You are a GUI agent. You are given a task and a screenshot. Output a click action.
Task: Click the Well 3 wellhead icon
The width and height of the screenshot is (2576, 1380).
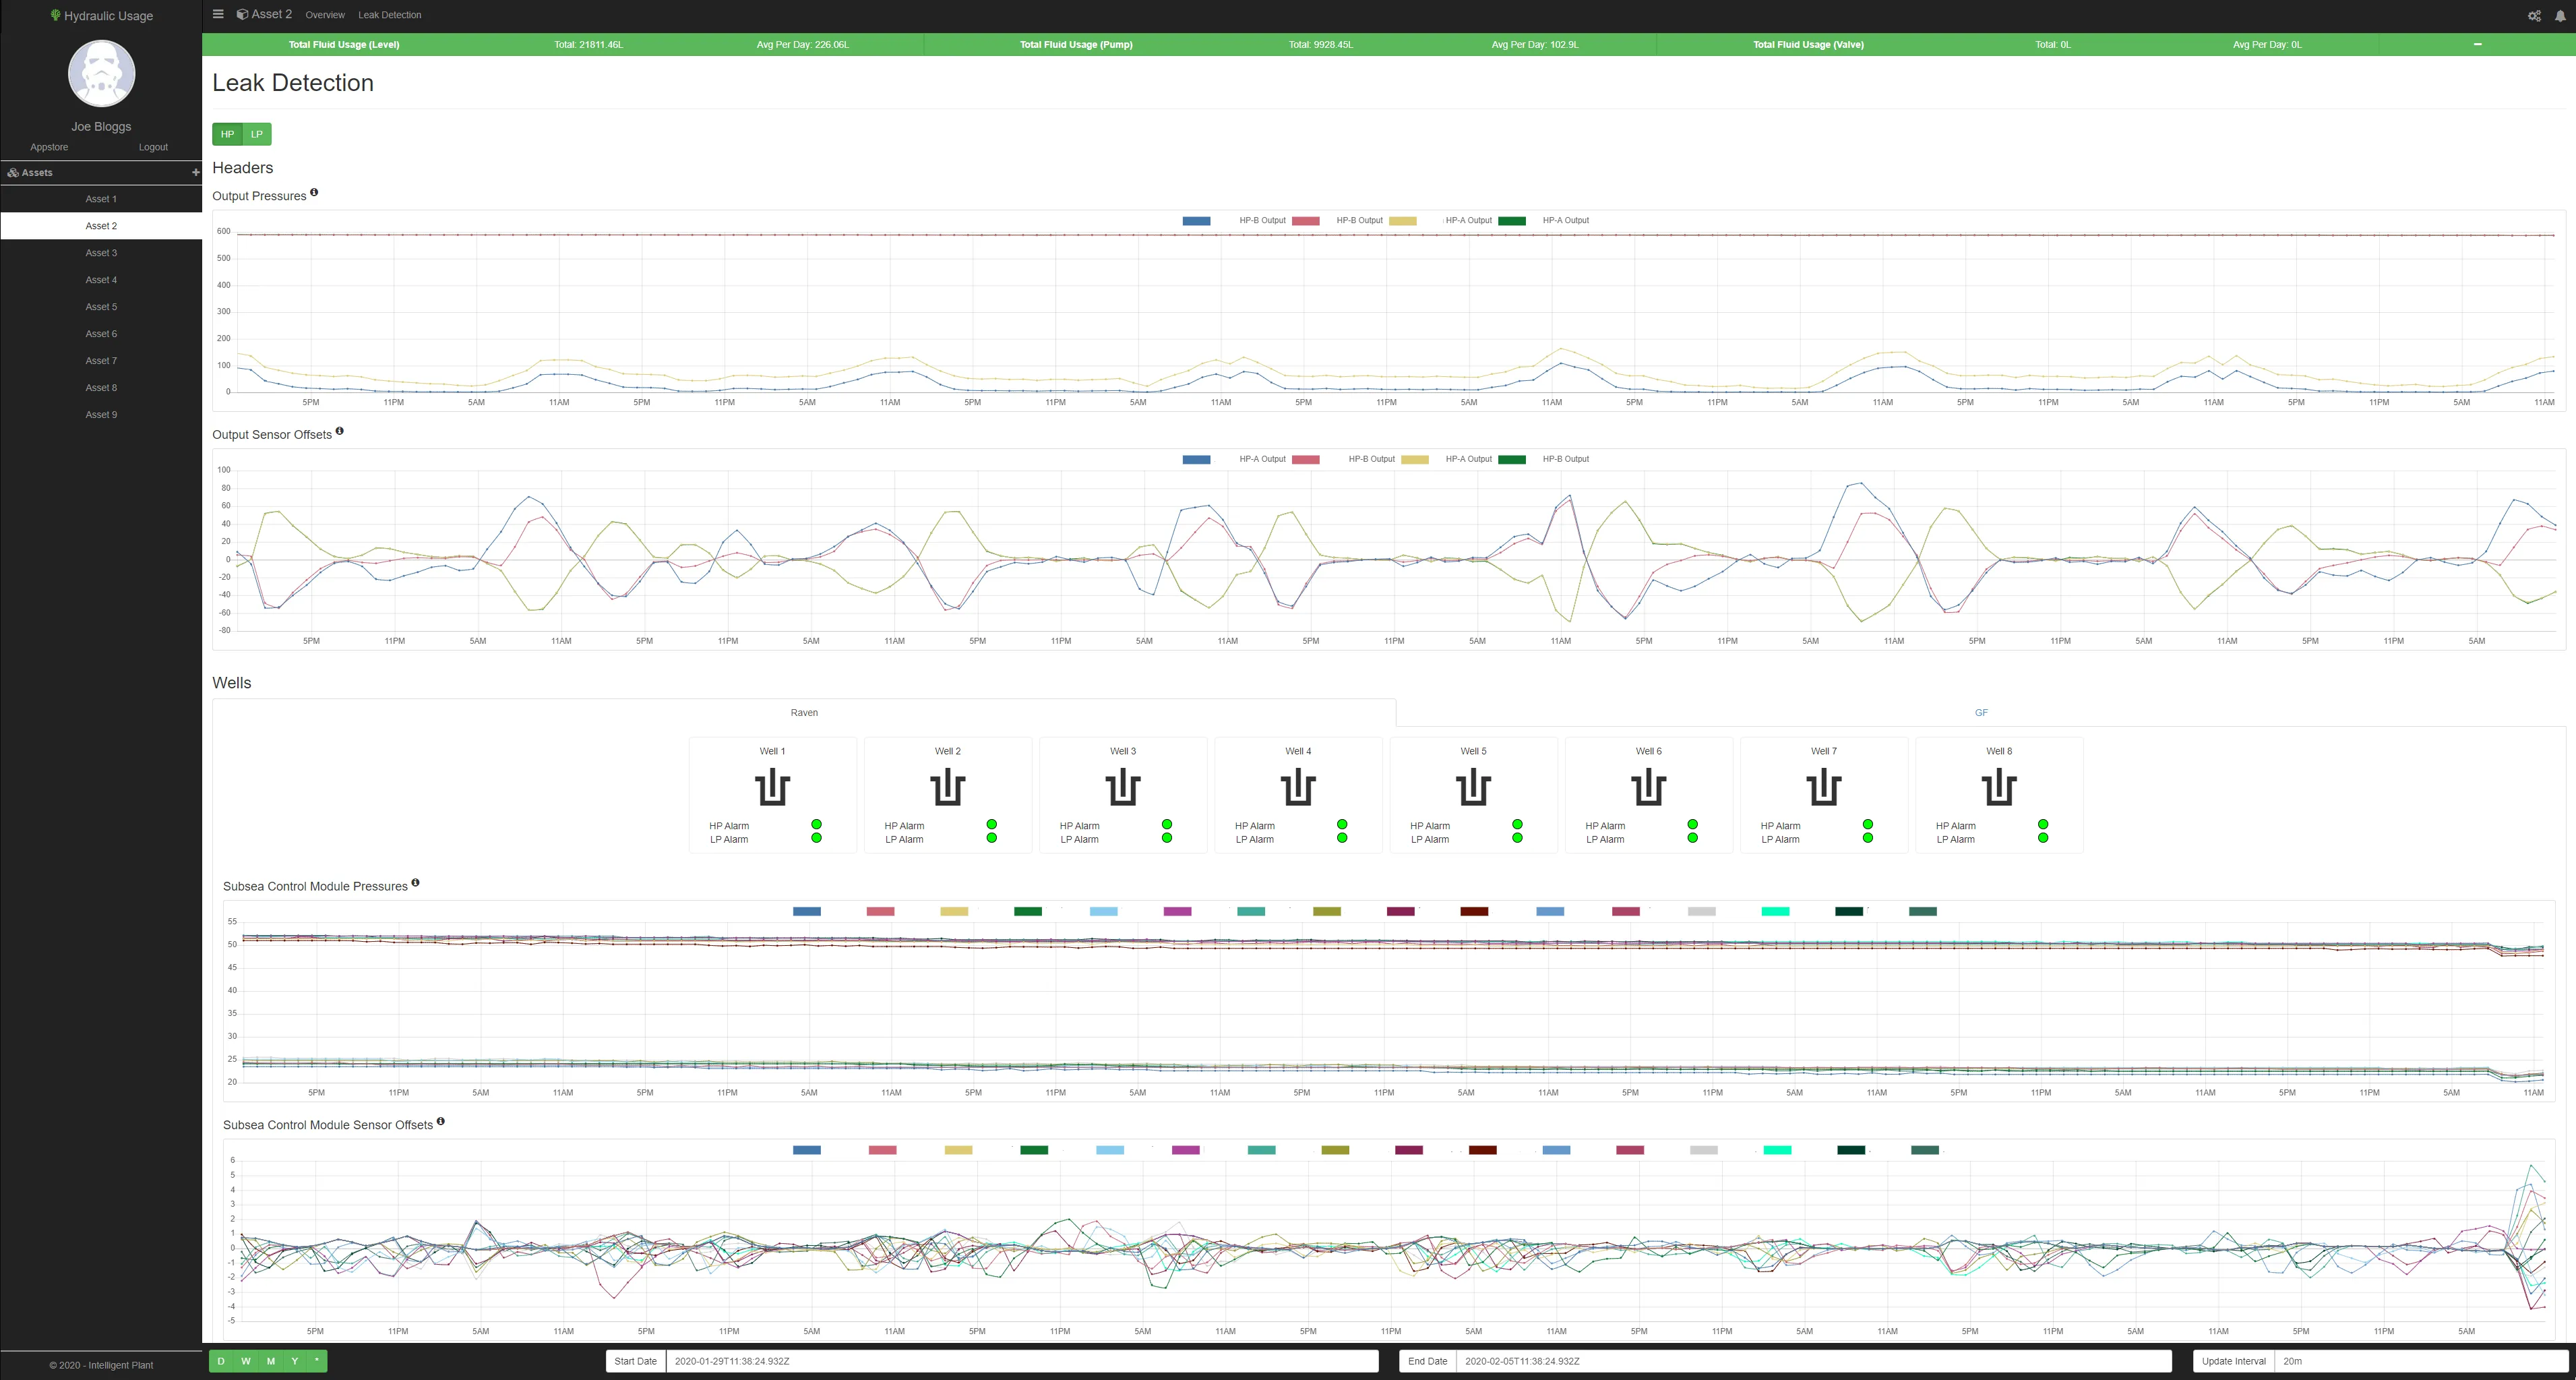pyautogui.click(x=1122, y=787)
